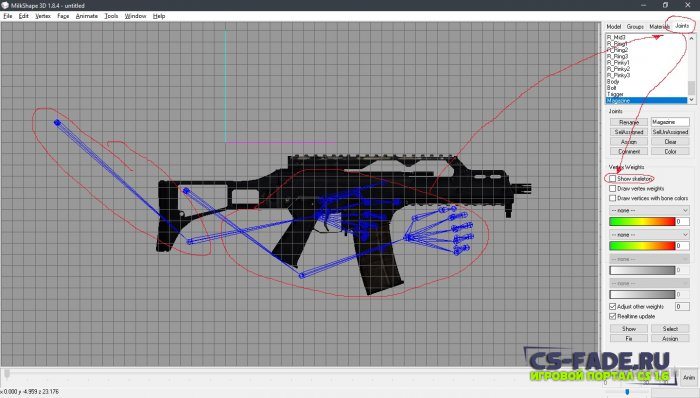700x398 pixels.
Task: Toggle Draw vertex weights checkbox
Action: click(612, 188)
